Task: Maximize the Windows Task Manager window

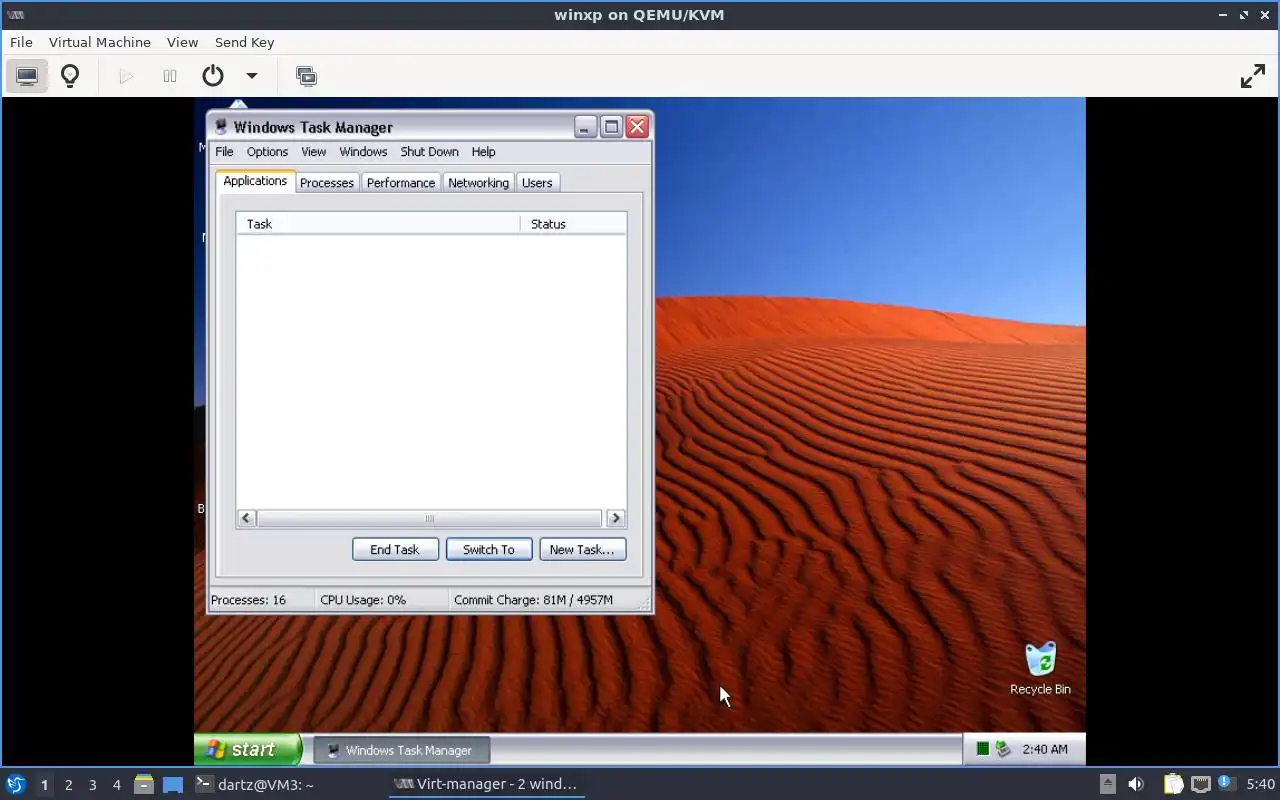Action: 611,127
